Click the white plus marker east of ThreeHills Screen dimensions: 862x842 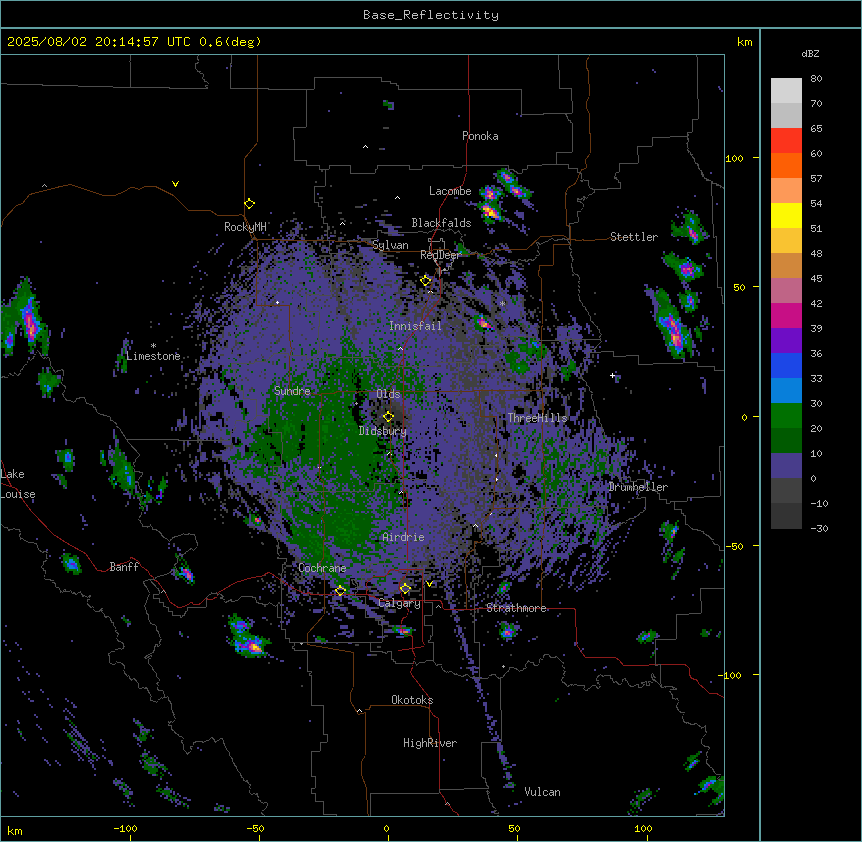[x=612, y=375]
